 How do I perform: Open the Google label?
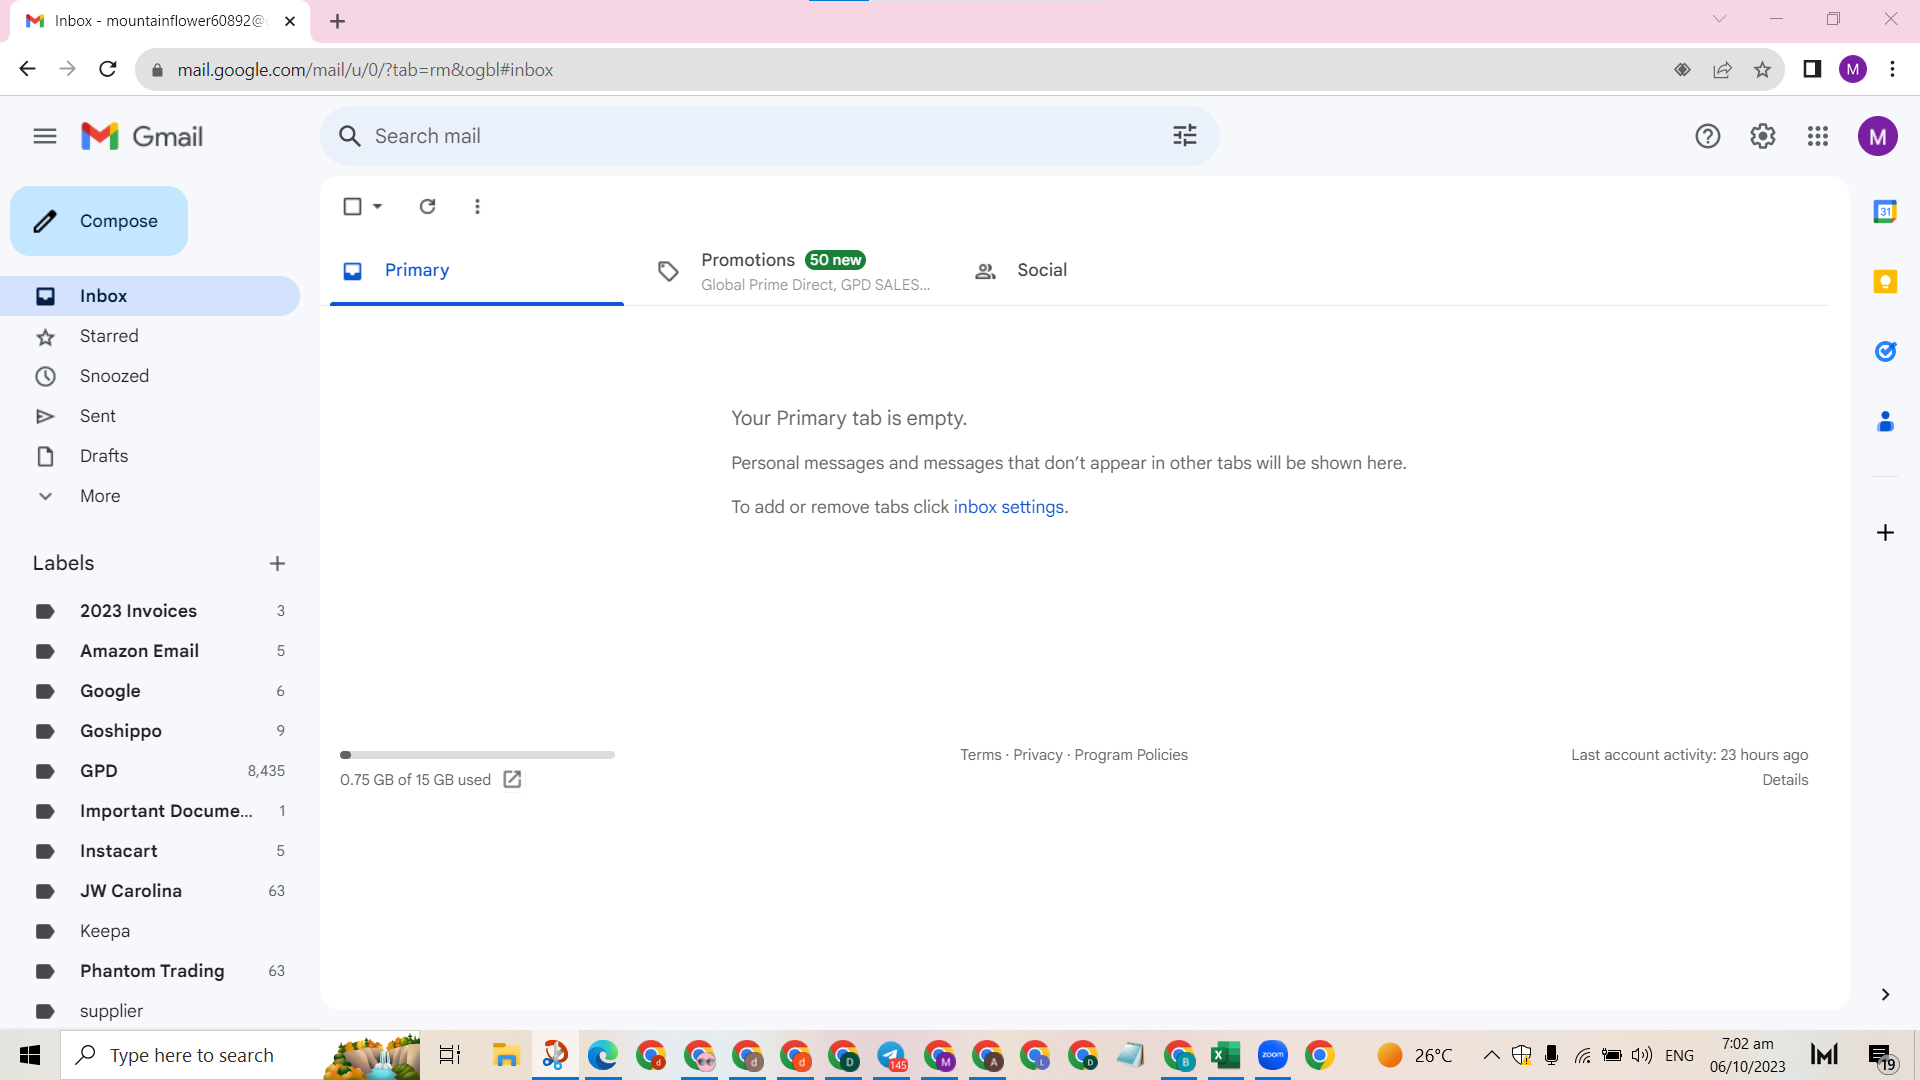(x=150, y=691)
